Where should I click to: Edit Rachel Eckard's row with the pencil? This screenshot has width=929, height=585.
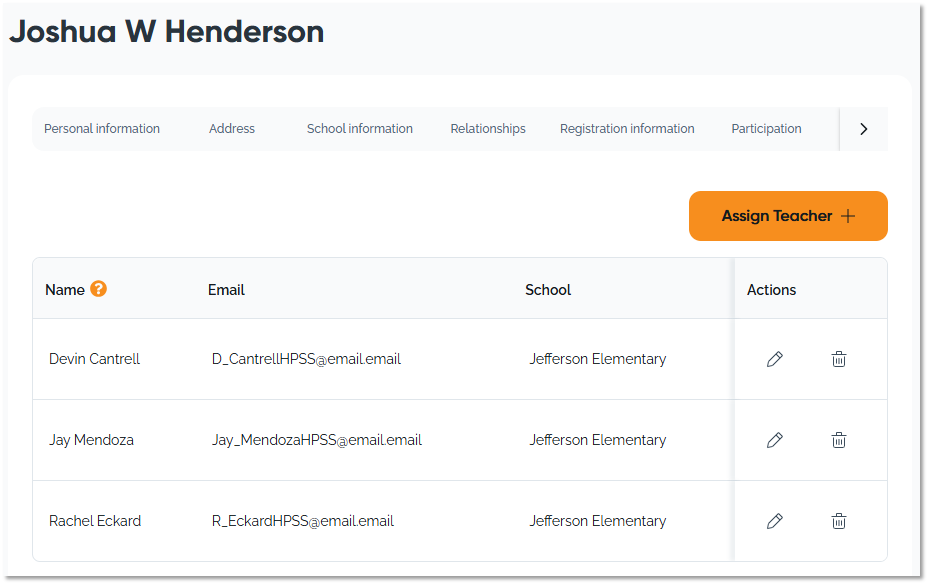(774, 521)
